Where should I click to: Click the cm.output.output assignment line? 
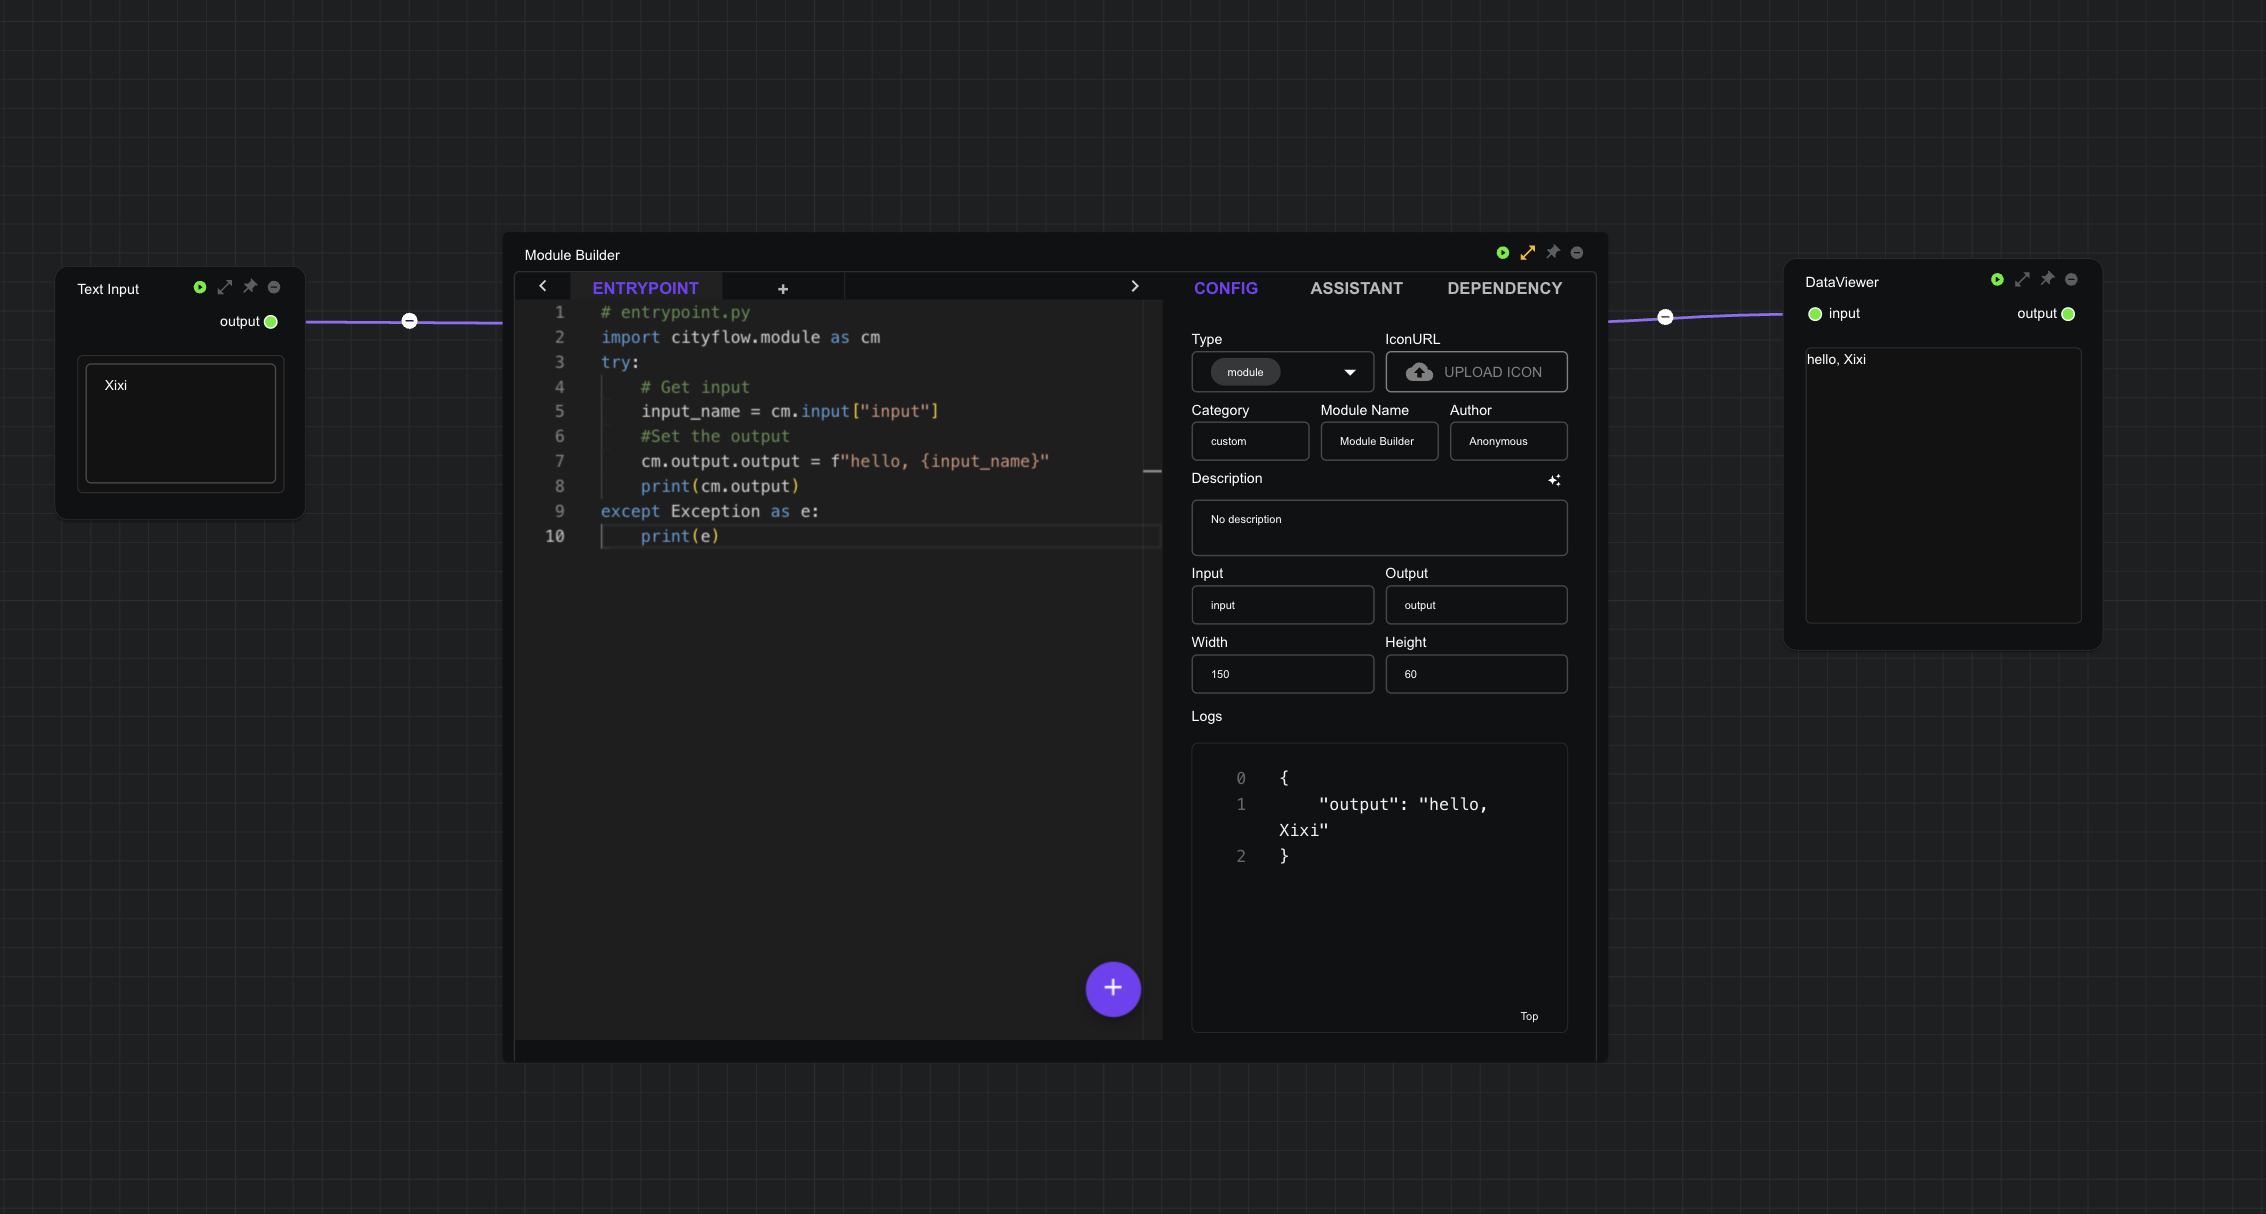click(x=845, y=462)
